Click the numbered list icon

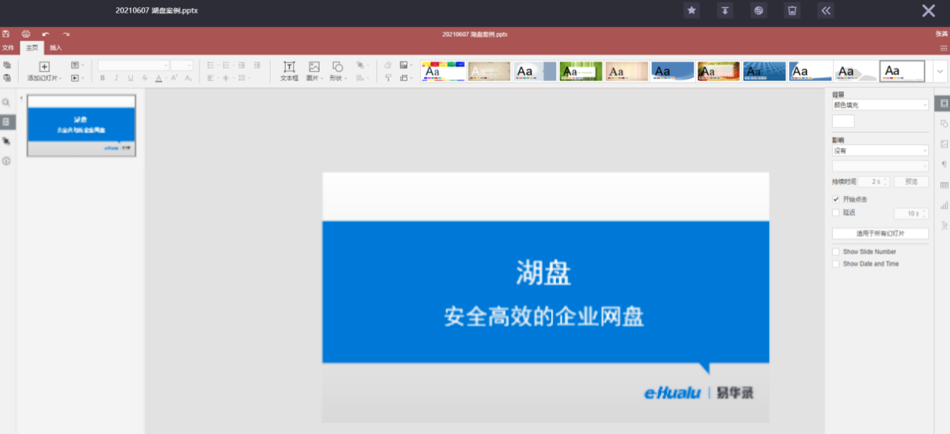pyautogui.click(x=227, y=65)
